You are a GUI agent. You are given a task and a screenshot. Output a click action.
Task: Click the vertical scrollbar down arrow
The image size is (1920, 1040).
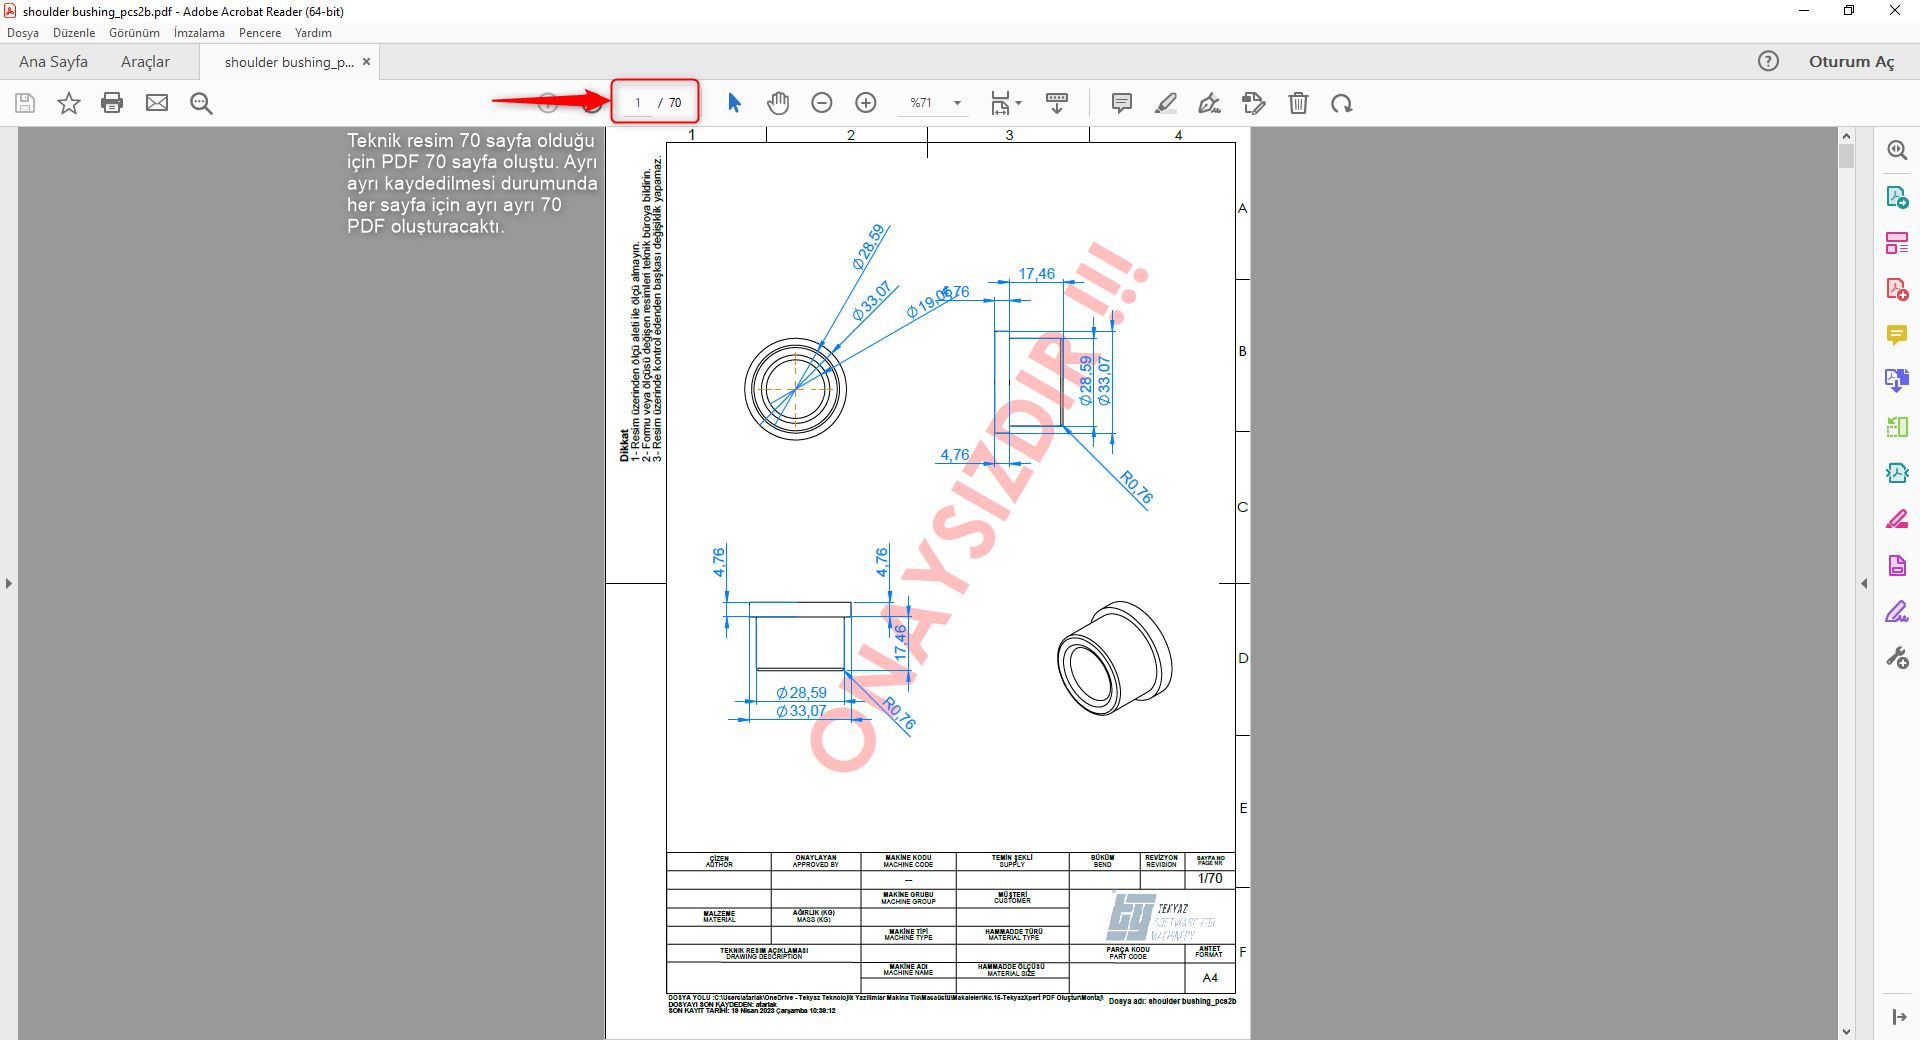coord(1846,1031)
